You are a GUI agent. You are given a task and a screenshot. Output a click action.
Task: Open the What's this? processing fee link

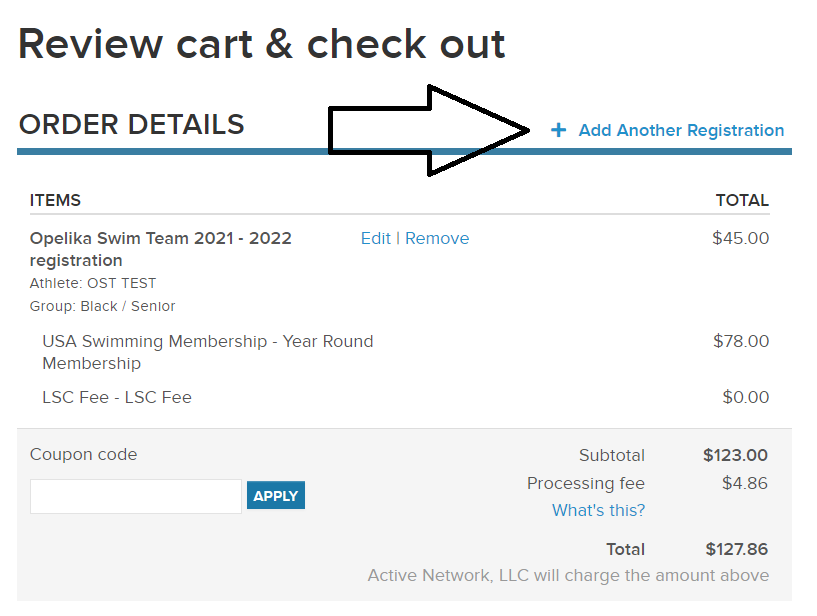point(598,510)
